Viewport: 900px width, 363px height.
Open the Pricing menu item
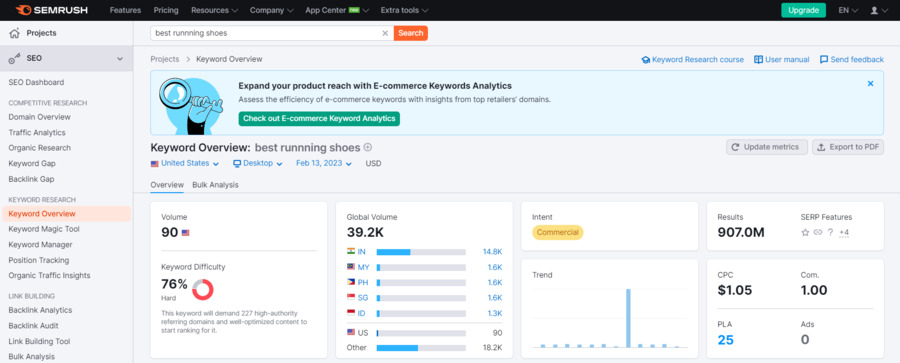(166, 10)
